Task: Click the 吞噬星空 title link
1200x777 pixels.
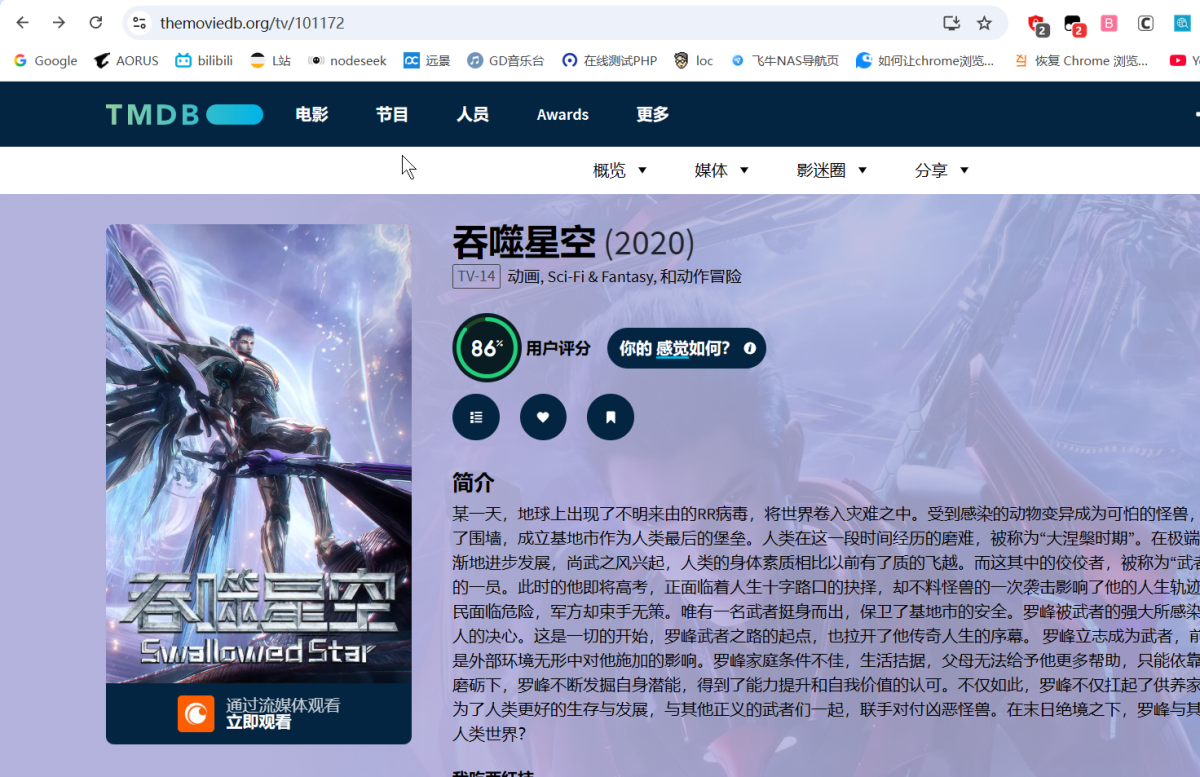Action: pyautogui.click(x=524, y=242)
